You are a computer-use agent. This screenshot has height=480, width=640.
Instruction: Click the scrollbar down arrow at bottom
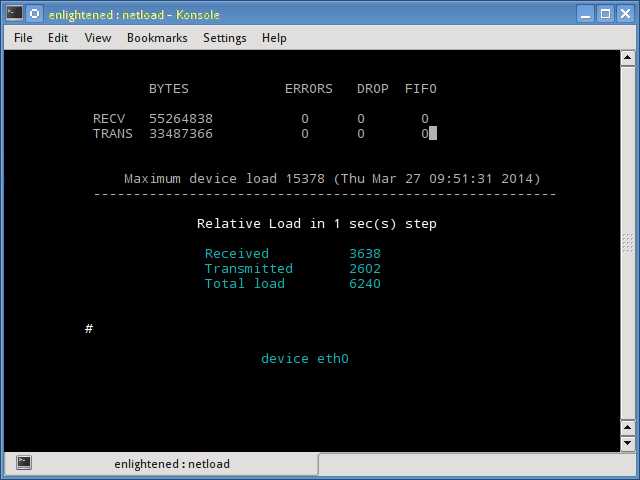tap(627, 443)
